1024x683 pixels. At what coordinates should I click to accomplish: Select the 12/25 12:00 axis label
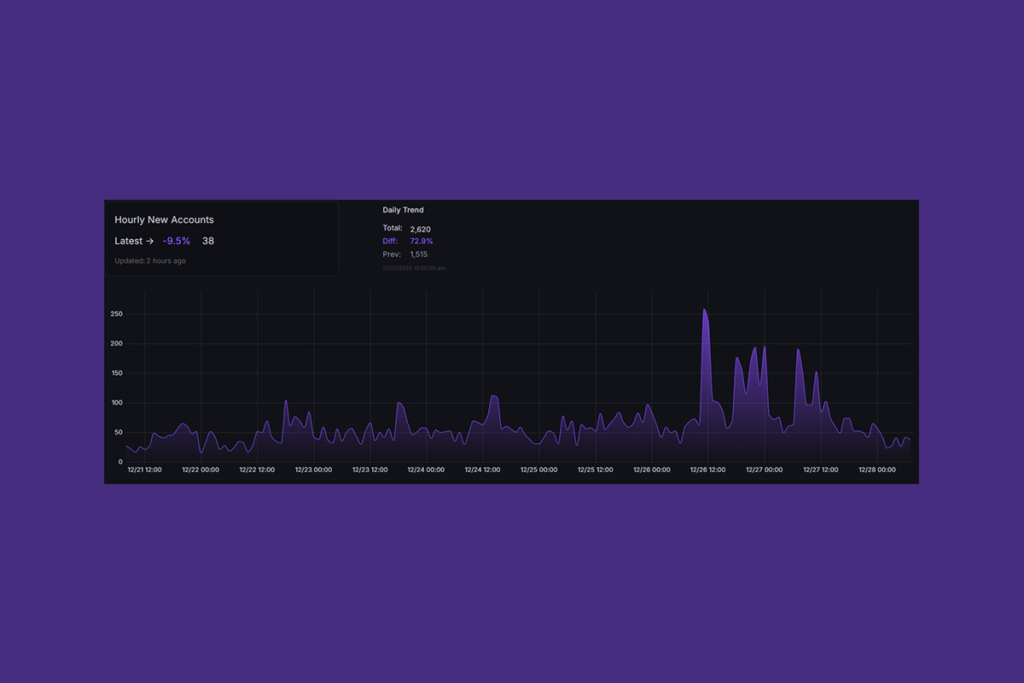(594, 468)
